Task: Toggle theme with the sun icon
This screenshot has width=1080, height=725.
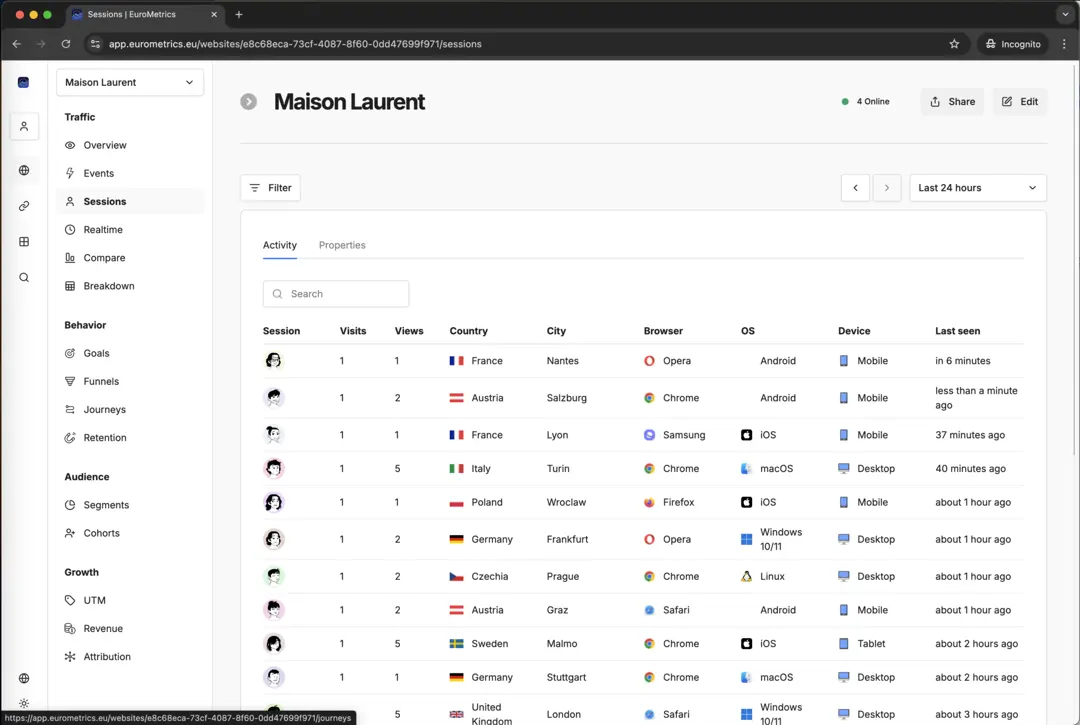Action: pyautogui.click(x=24, y=704)
